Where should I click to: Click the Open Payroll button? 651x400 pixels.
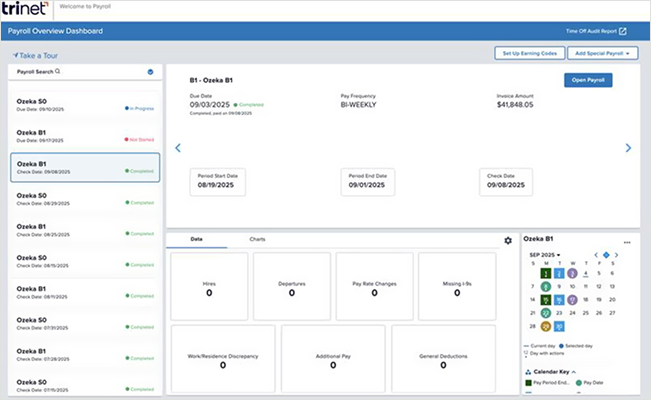point(588,80)
